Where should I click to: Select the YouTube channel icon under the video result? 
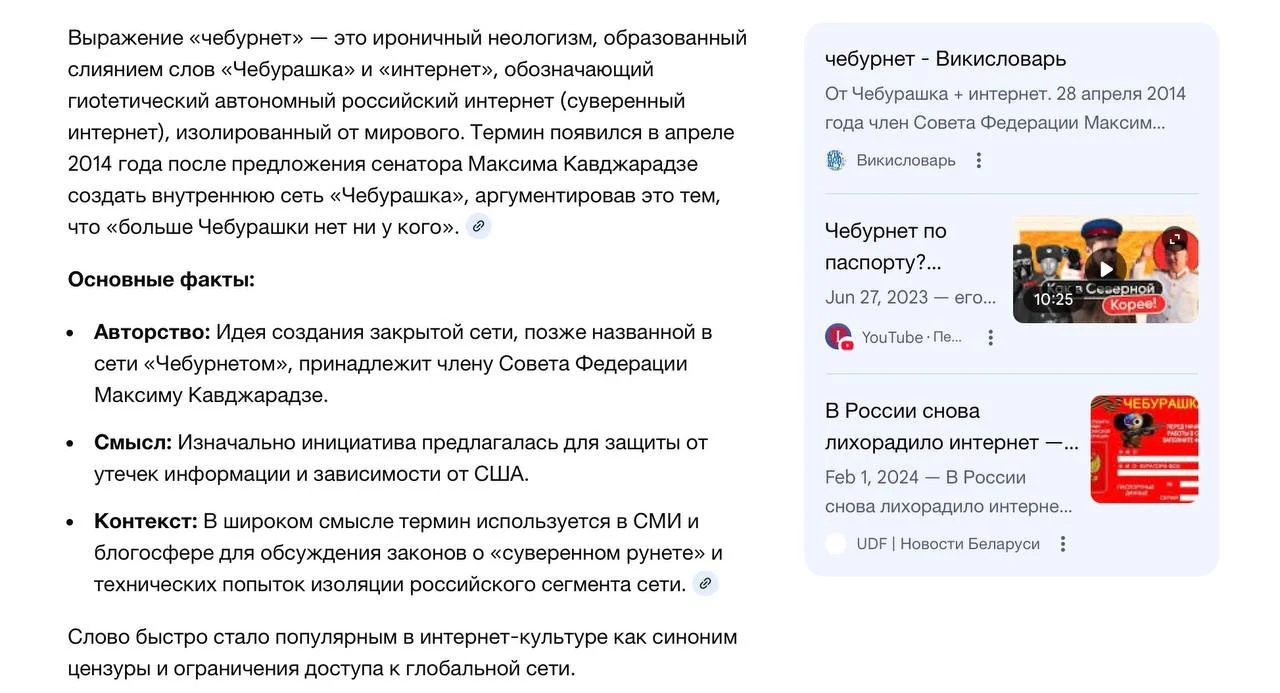838,336
